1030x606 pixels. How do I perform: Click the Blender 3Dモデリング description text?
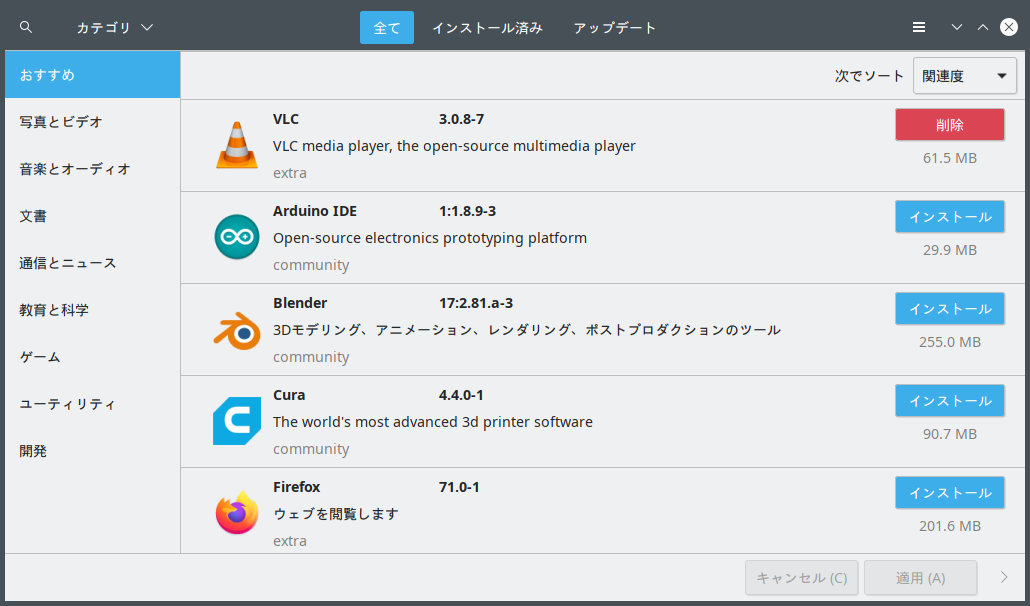[x=527, y=330]
